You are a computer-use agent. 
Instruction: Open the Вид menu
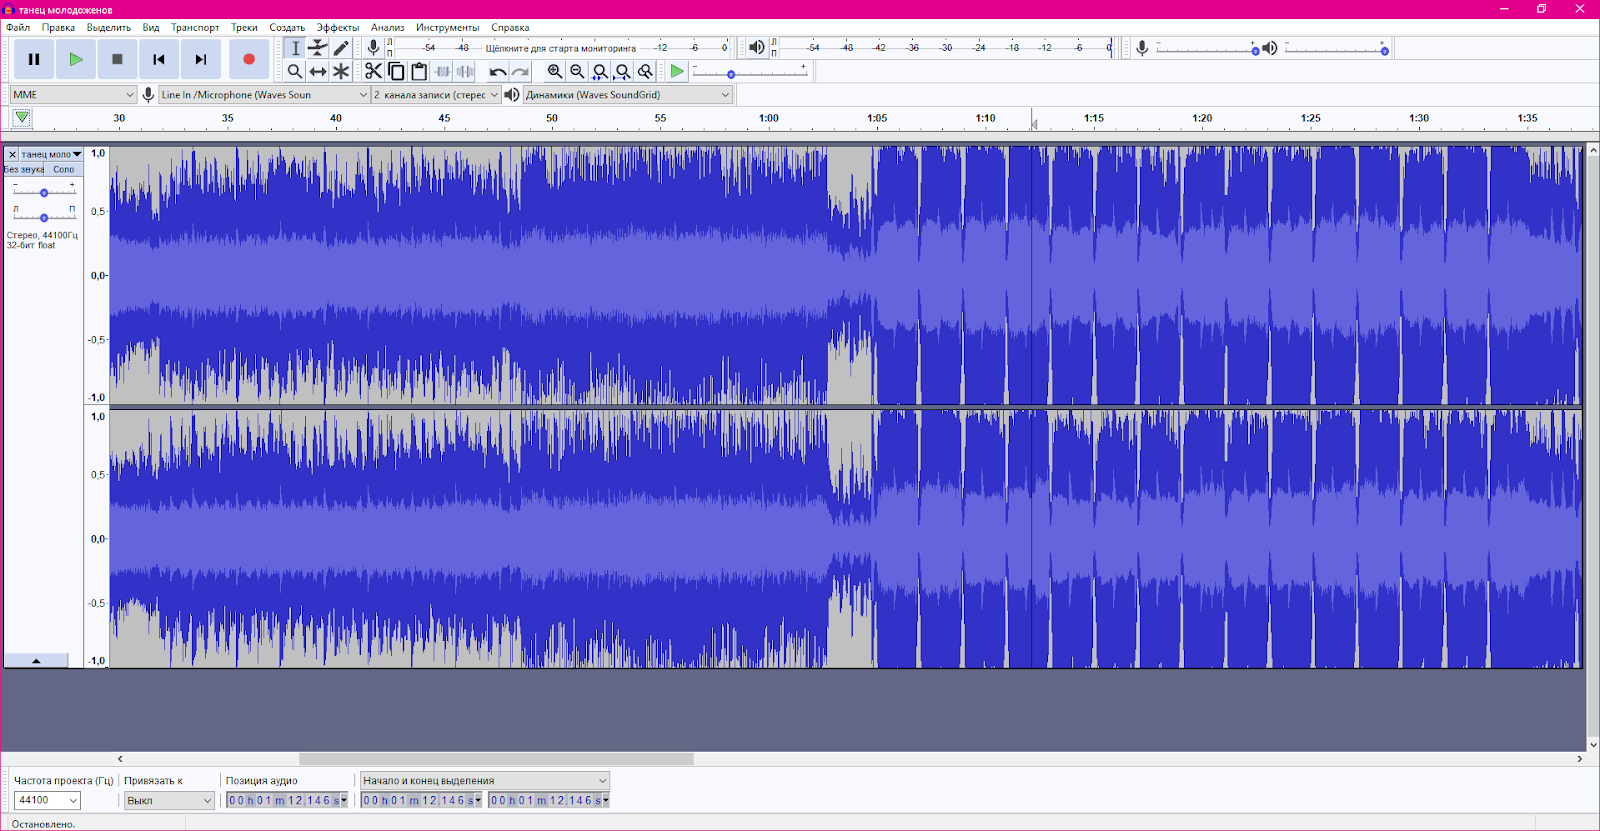click(x=151, y=27)
